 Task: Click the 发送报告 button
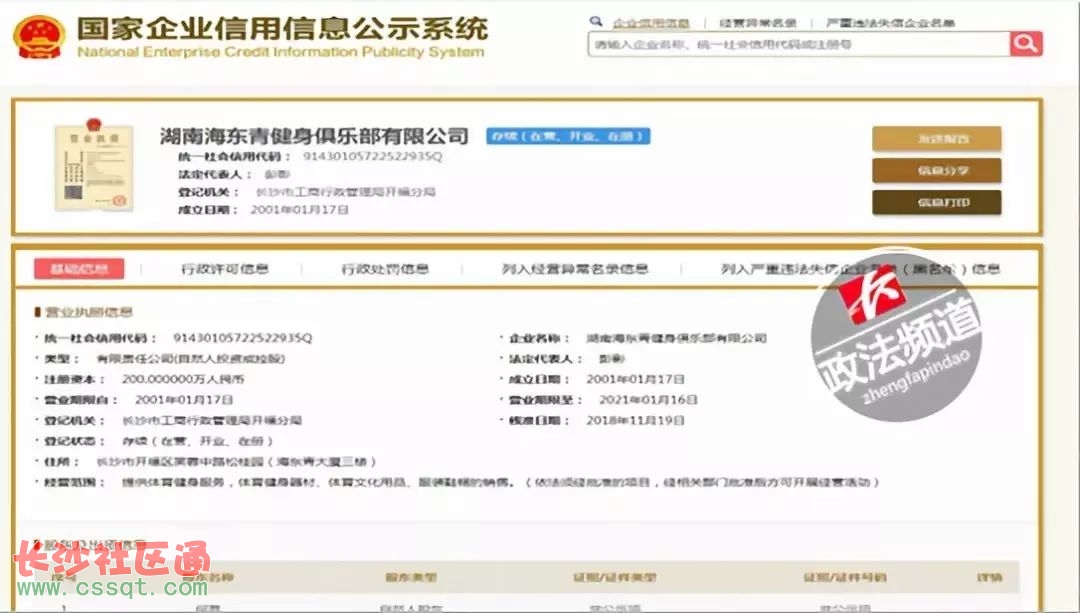(937, 139)
